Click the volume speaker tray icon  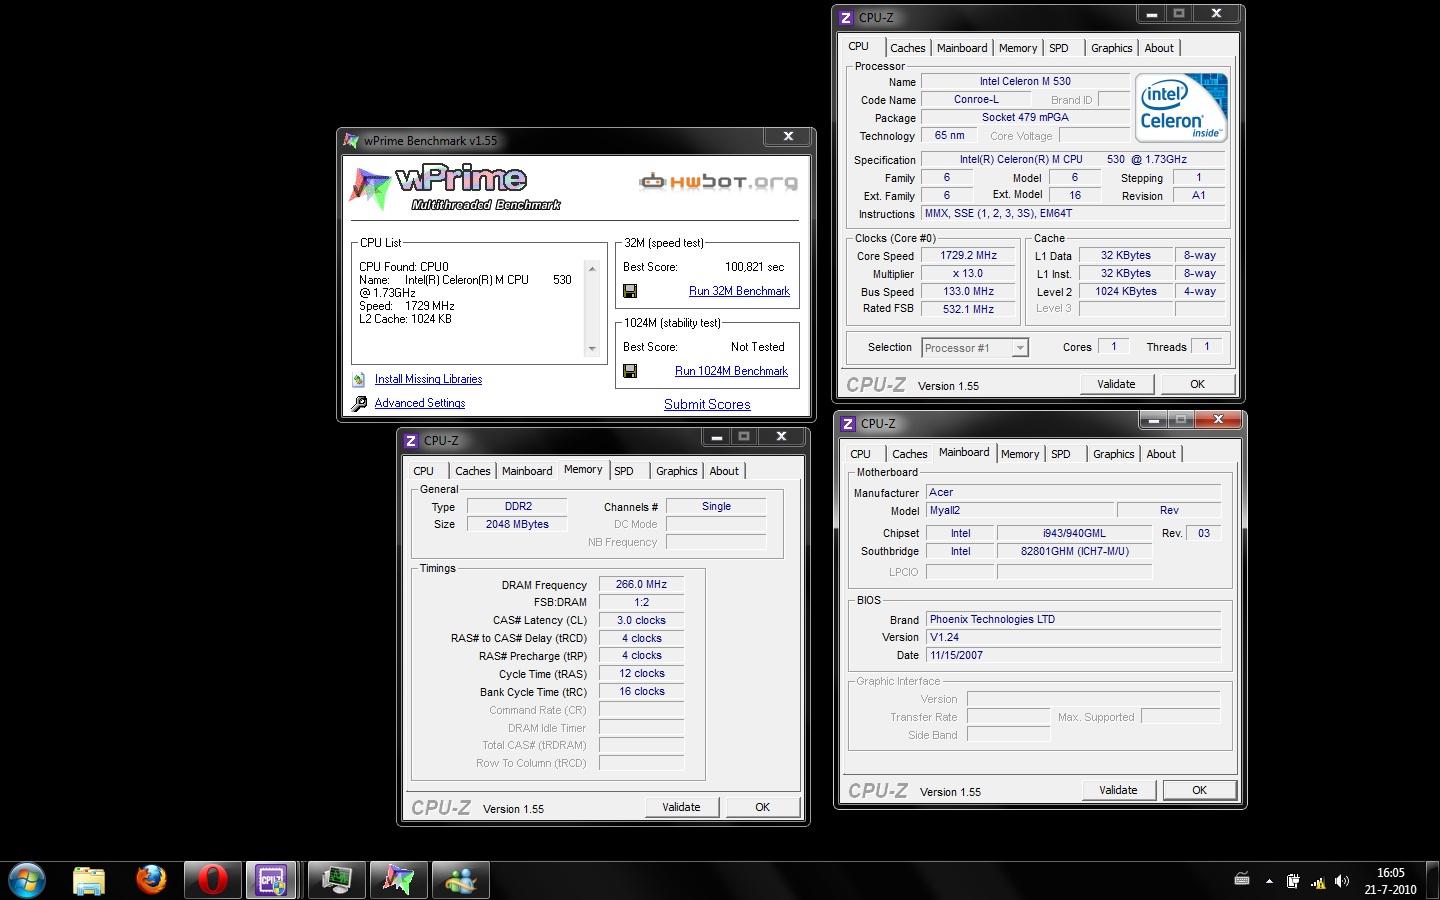(1341, 881)
